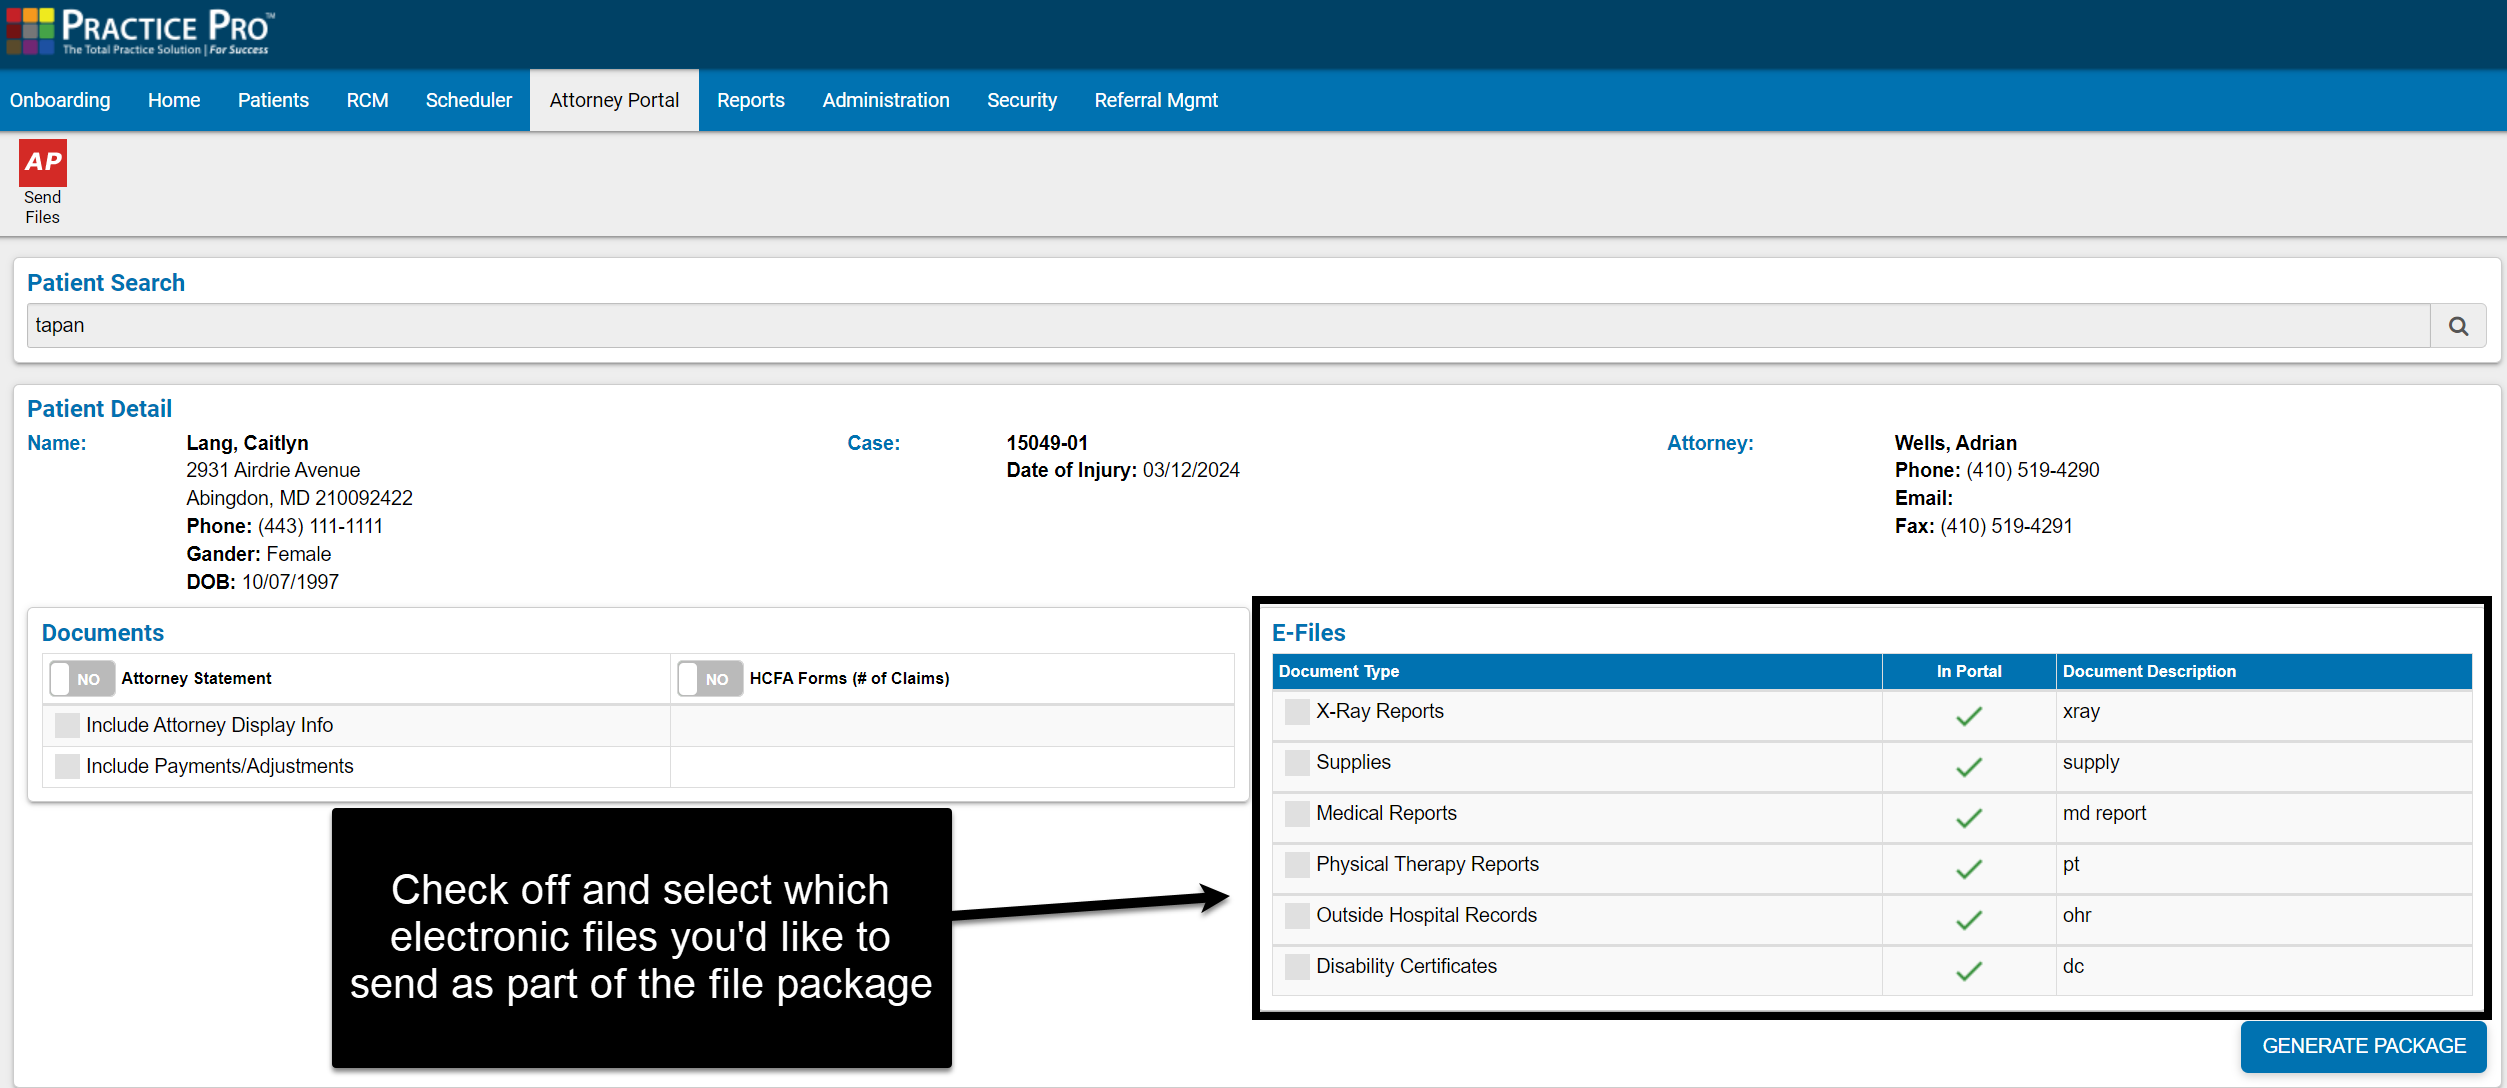This screenshot has height=1088, width=2507.
Task: Select the Disability Certificates e-file
Action: click(x=1295, y=966)
